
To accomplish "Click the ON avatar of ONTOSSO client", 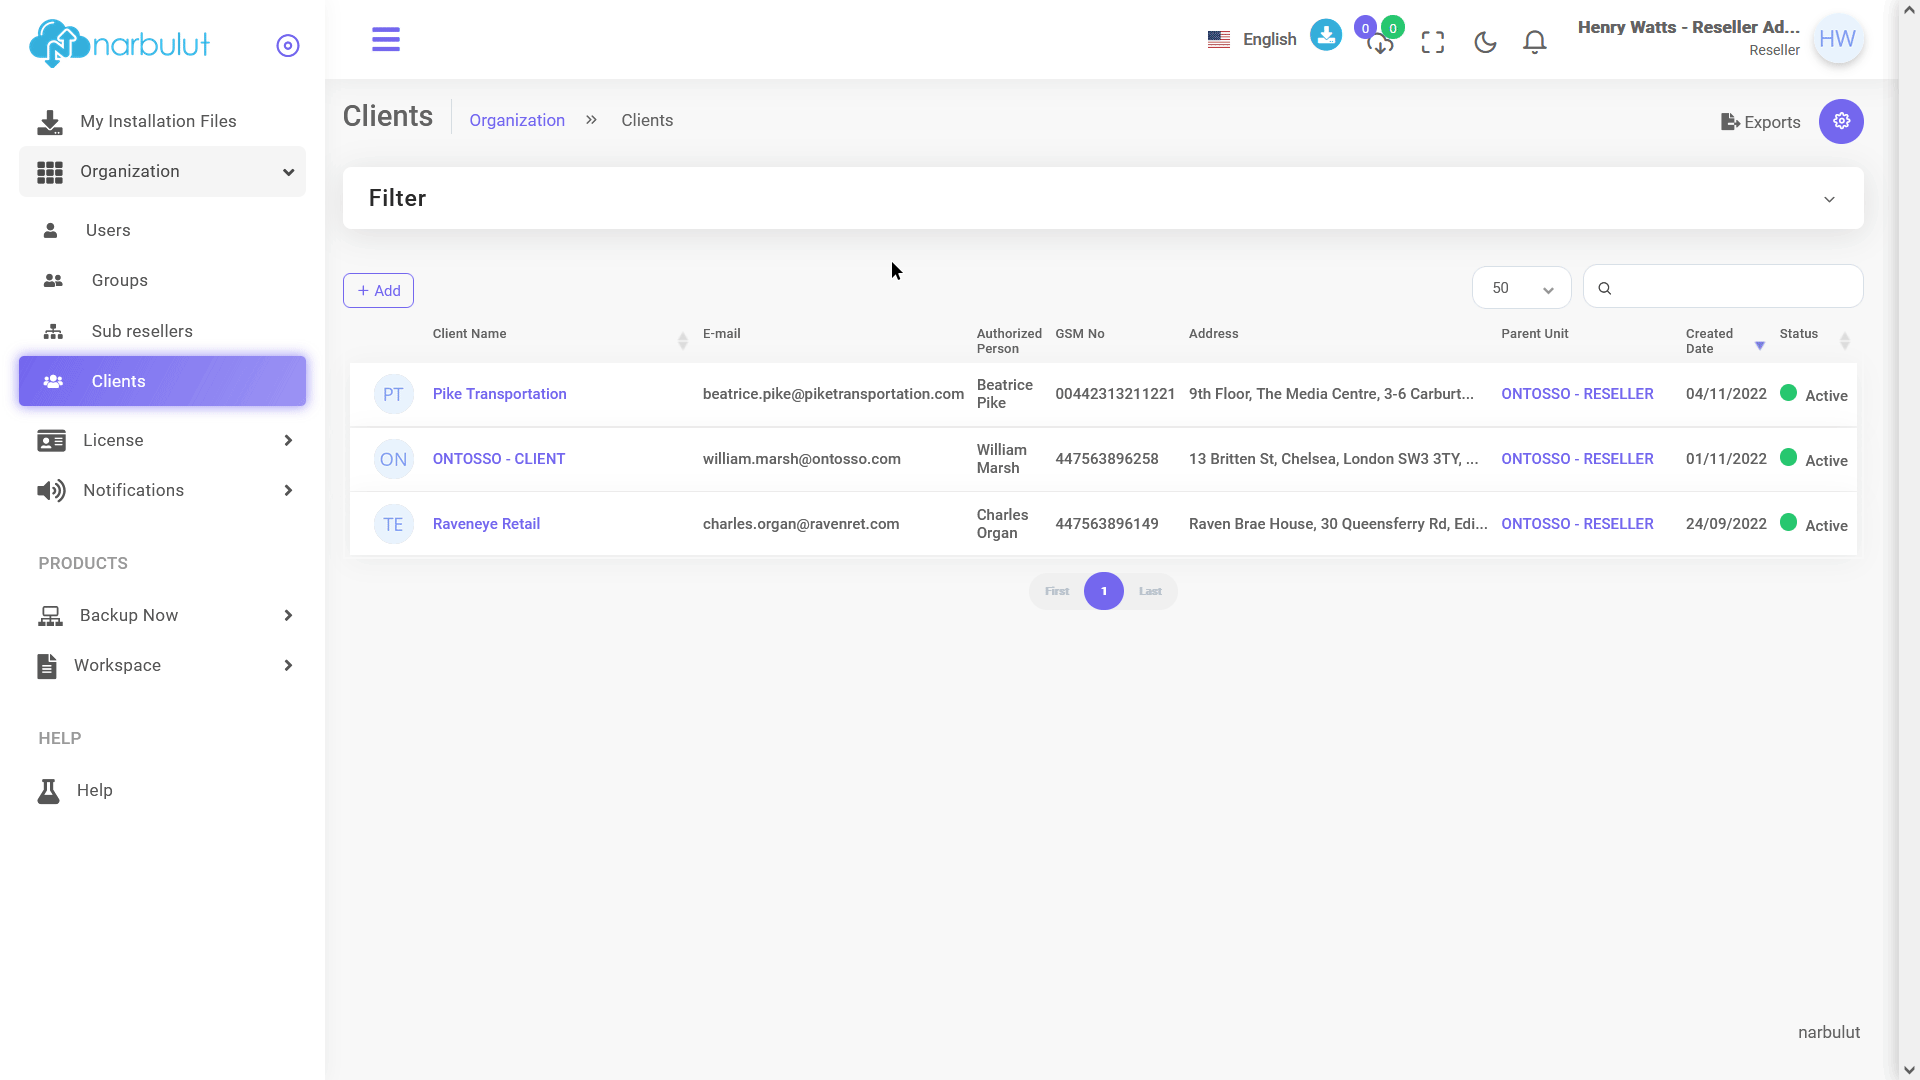I will 393,460.
